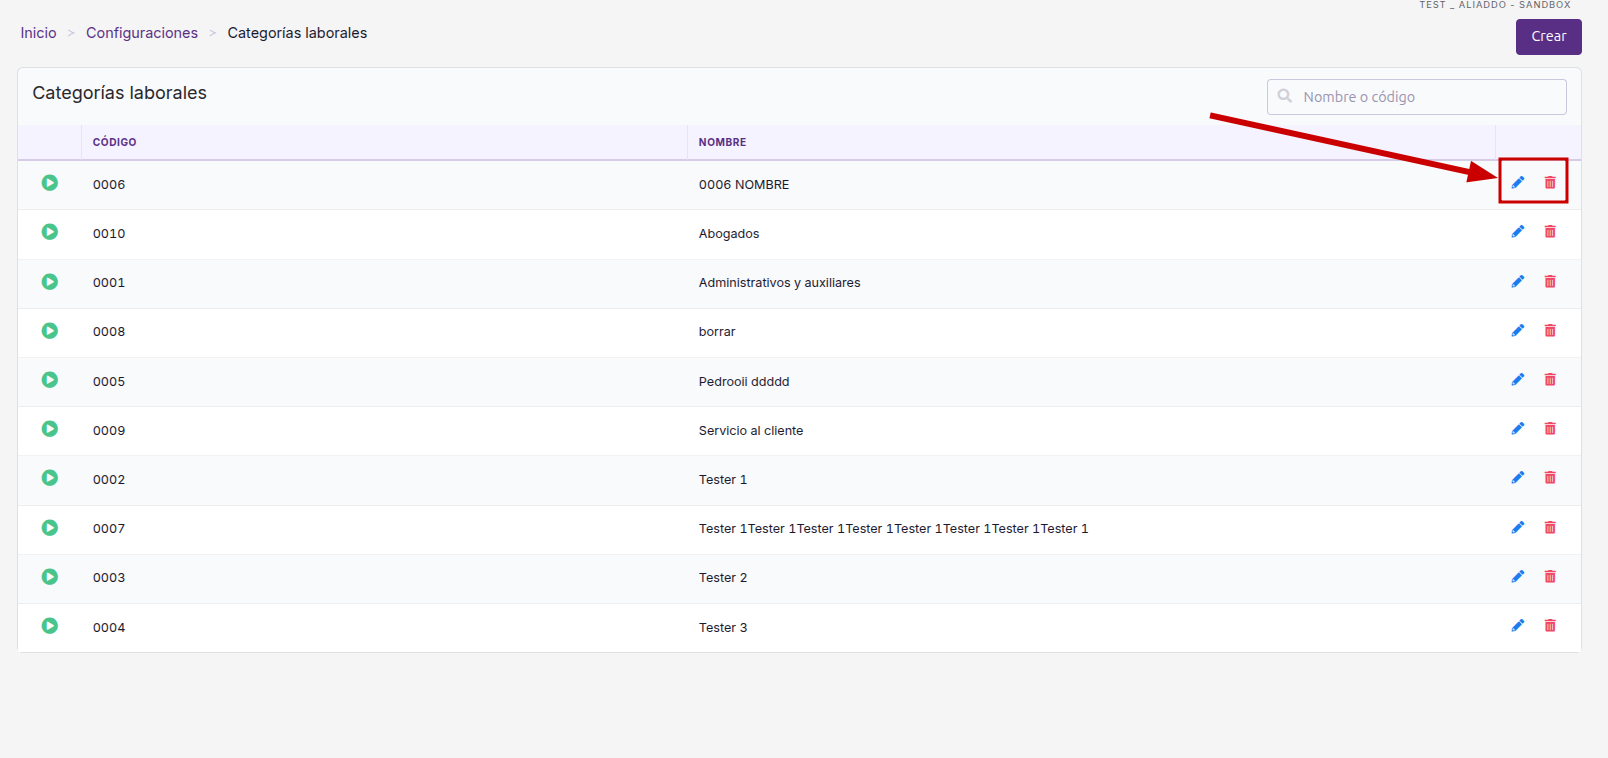This screenshot has width=1608, height=758.
Task: Click the pencil icon for Abogados
Action: [1518, 231]
